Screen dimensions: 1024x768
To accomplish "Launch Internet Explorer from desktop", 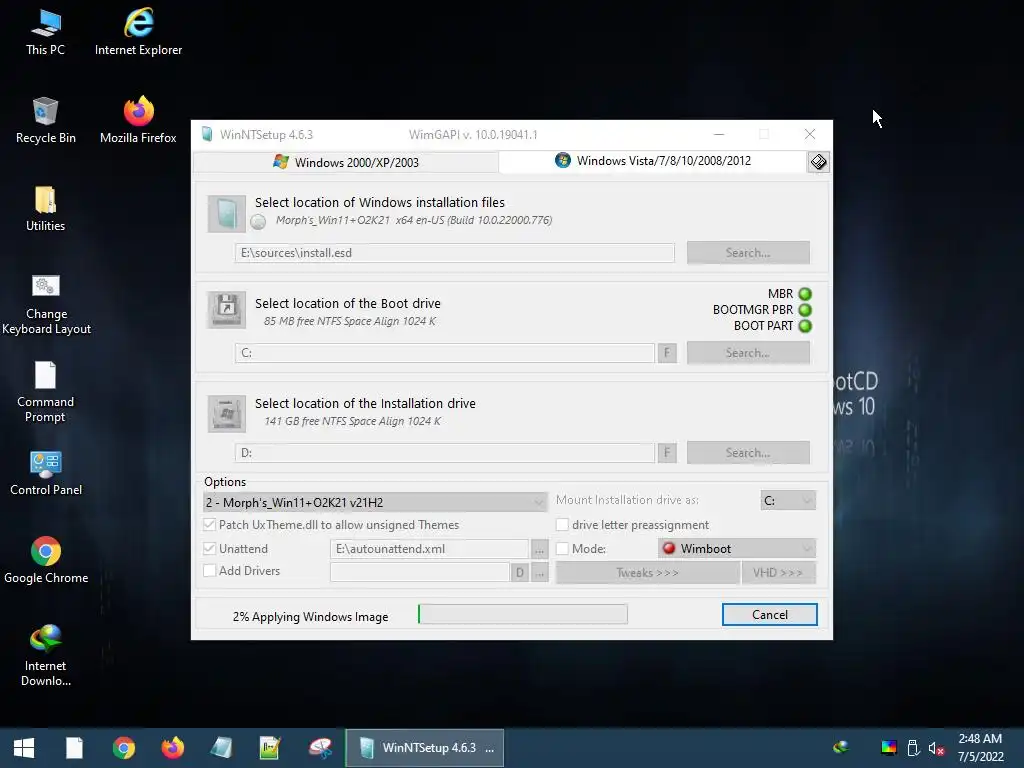I will (138, 33).
